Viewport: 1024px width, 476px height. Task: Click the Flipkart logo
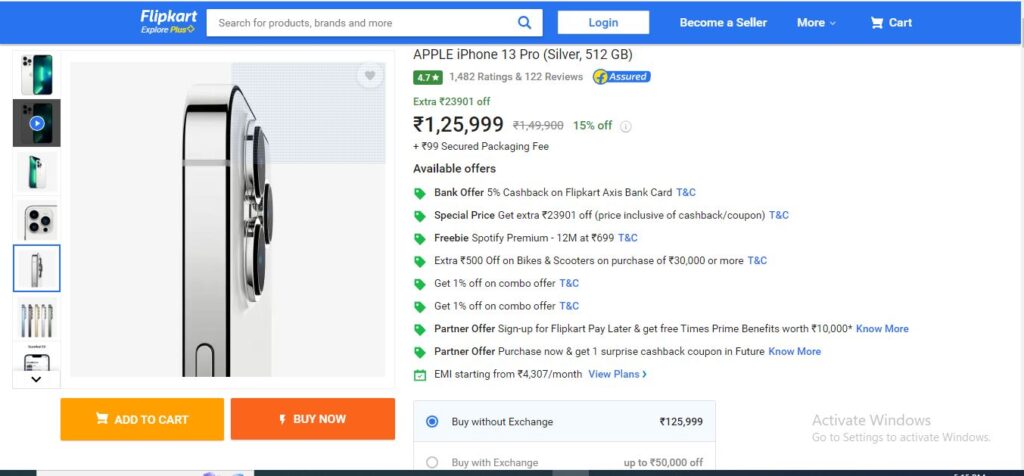[168, 22]
